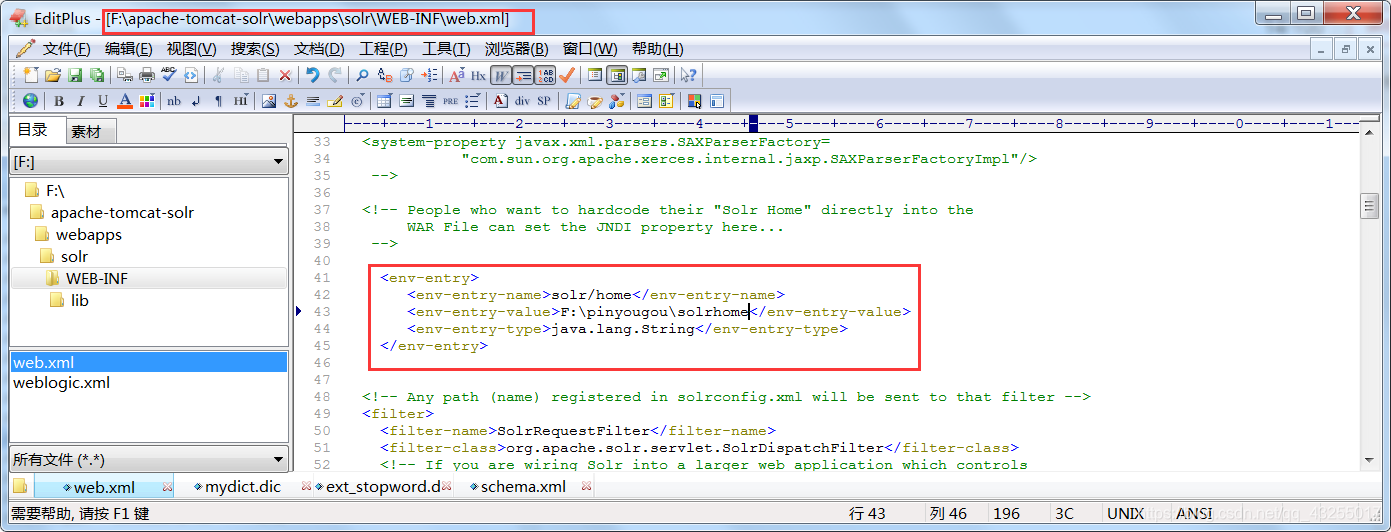
Task: Click the Save All icon
Action: 97,75
